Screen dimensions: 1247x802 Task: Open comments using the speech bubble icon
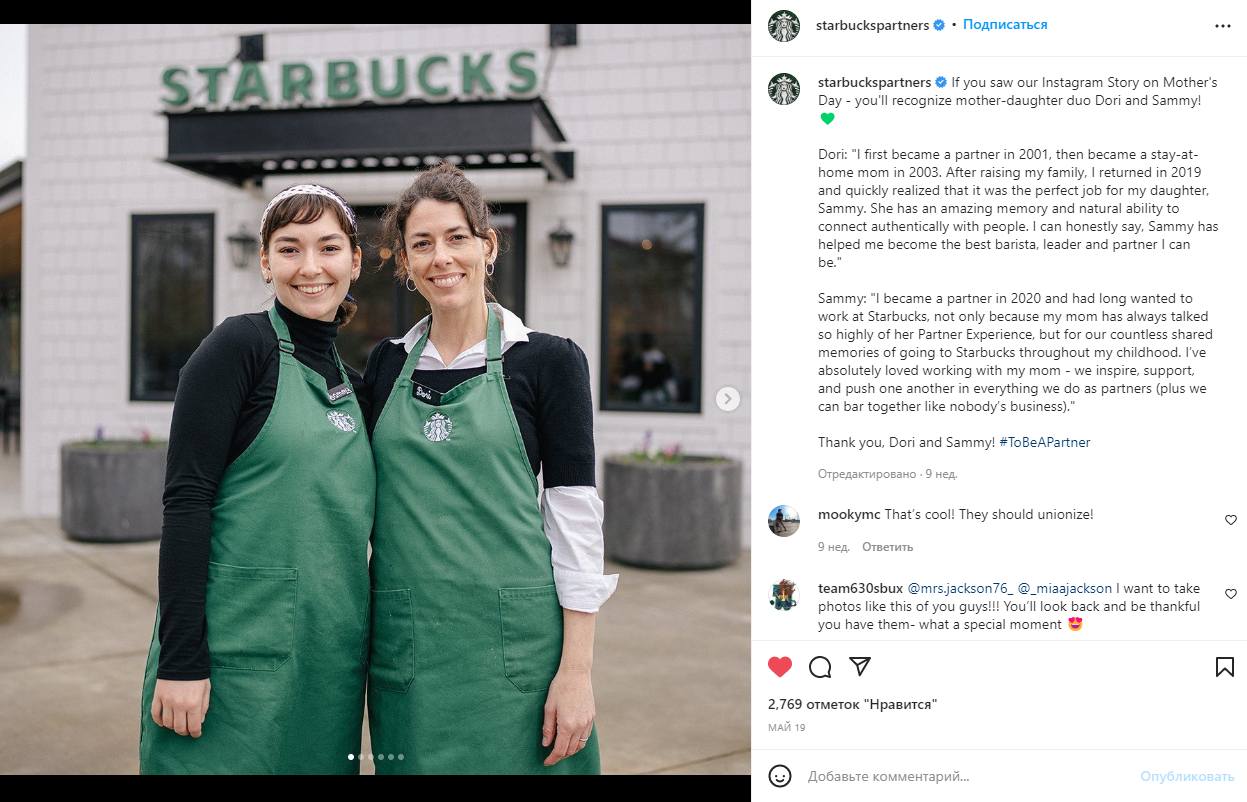[820, 667]
